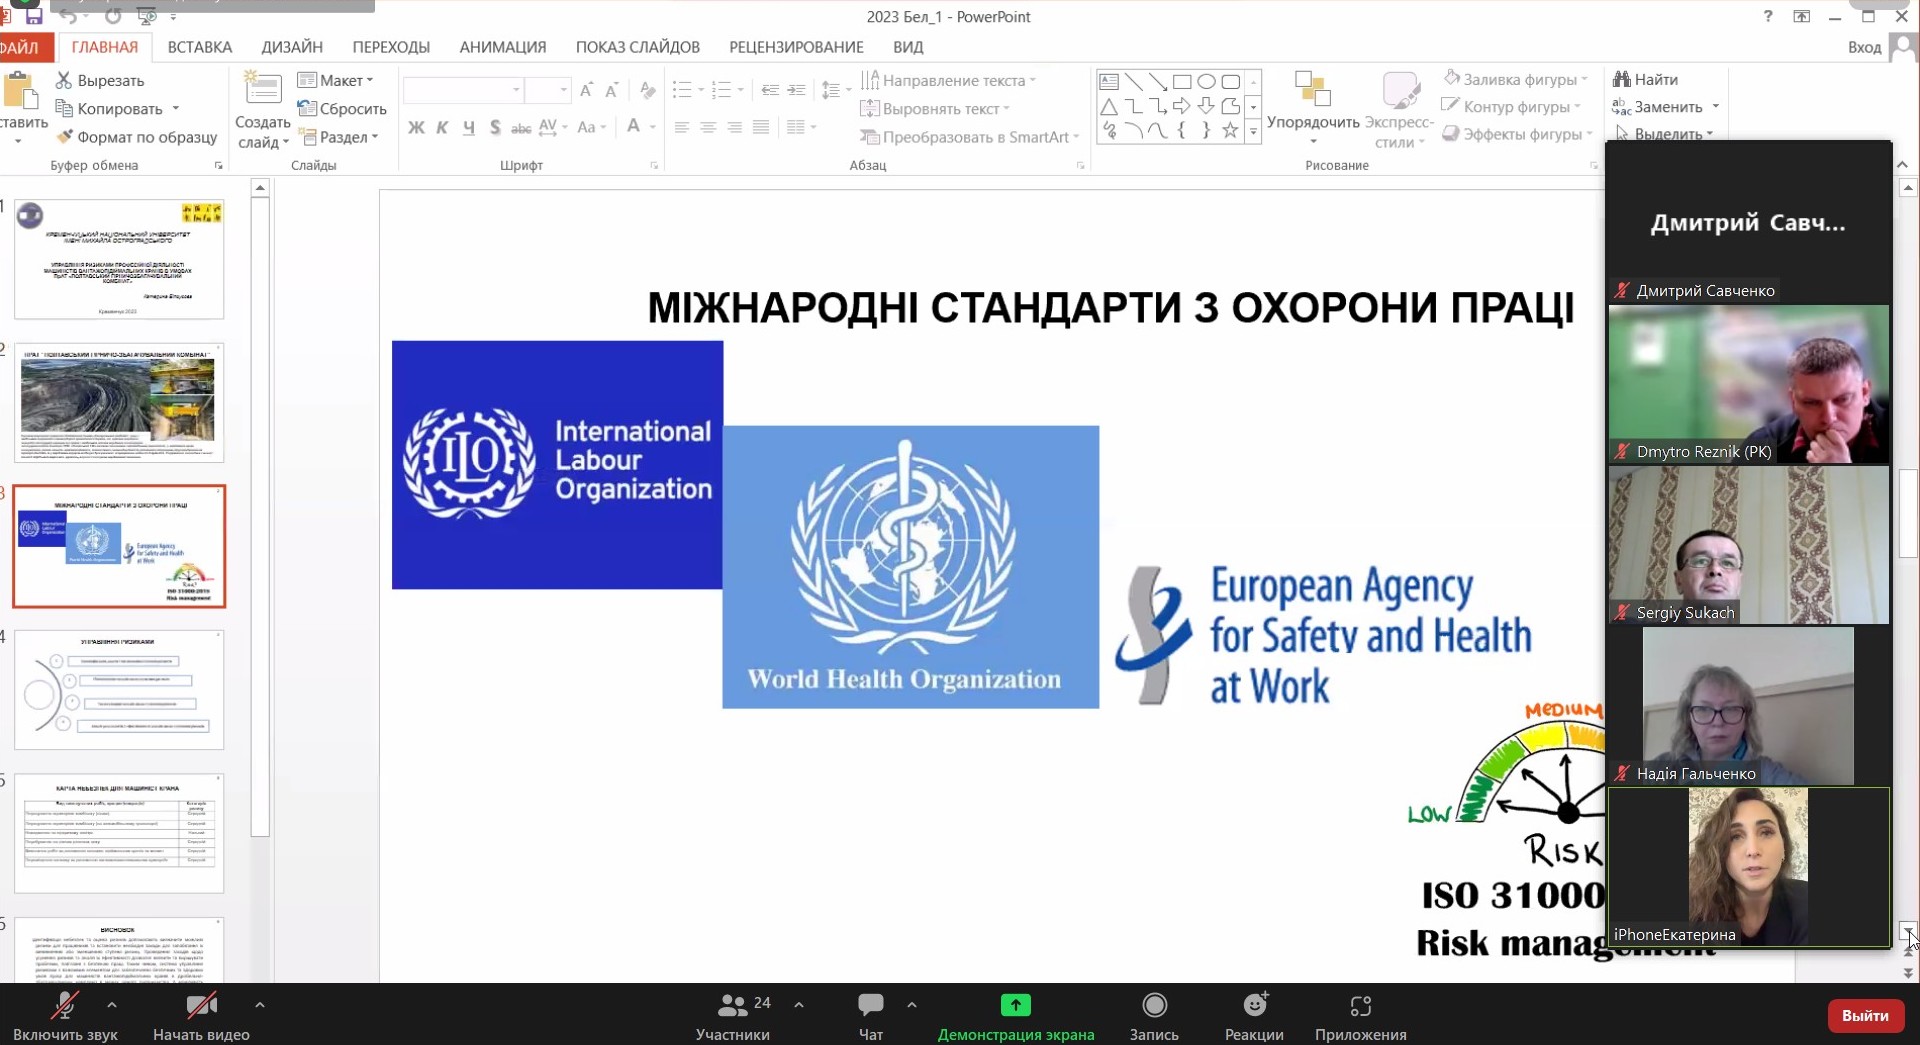The image size is (1920, 1045).
Task: Unmute microphone with Включить звук
Action: (65, 1016)
